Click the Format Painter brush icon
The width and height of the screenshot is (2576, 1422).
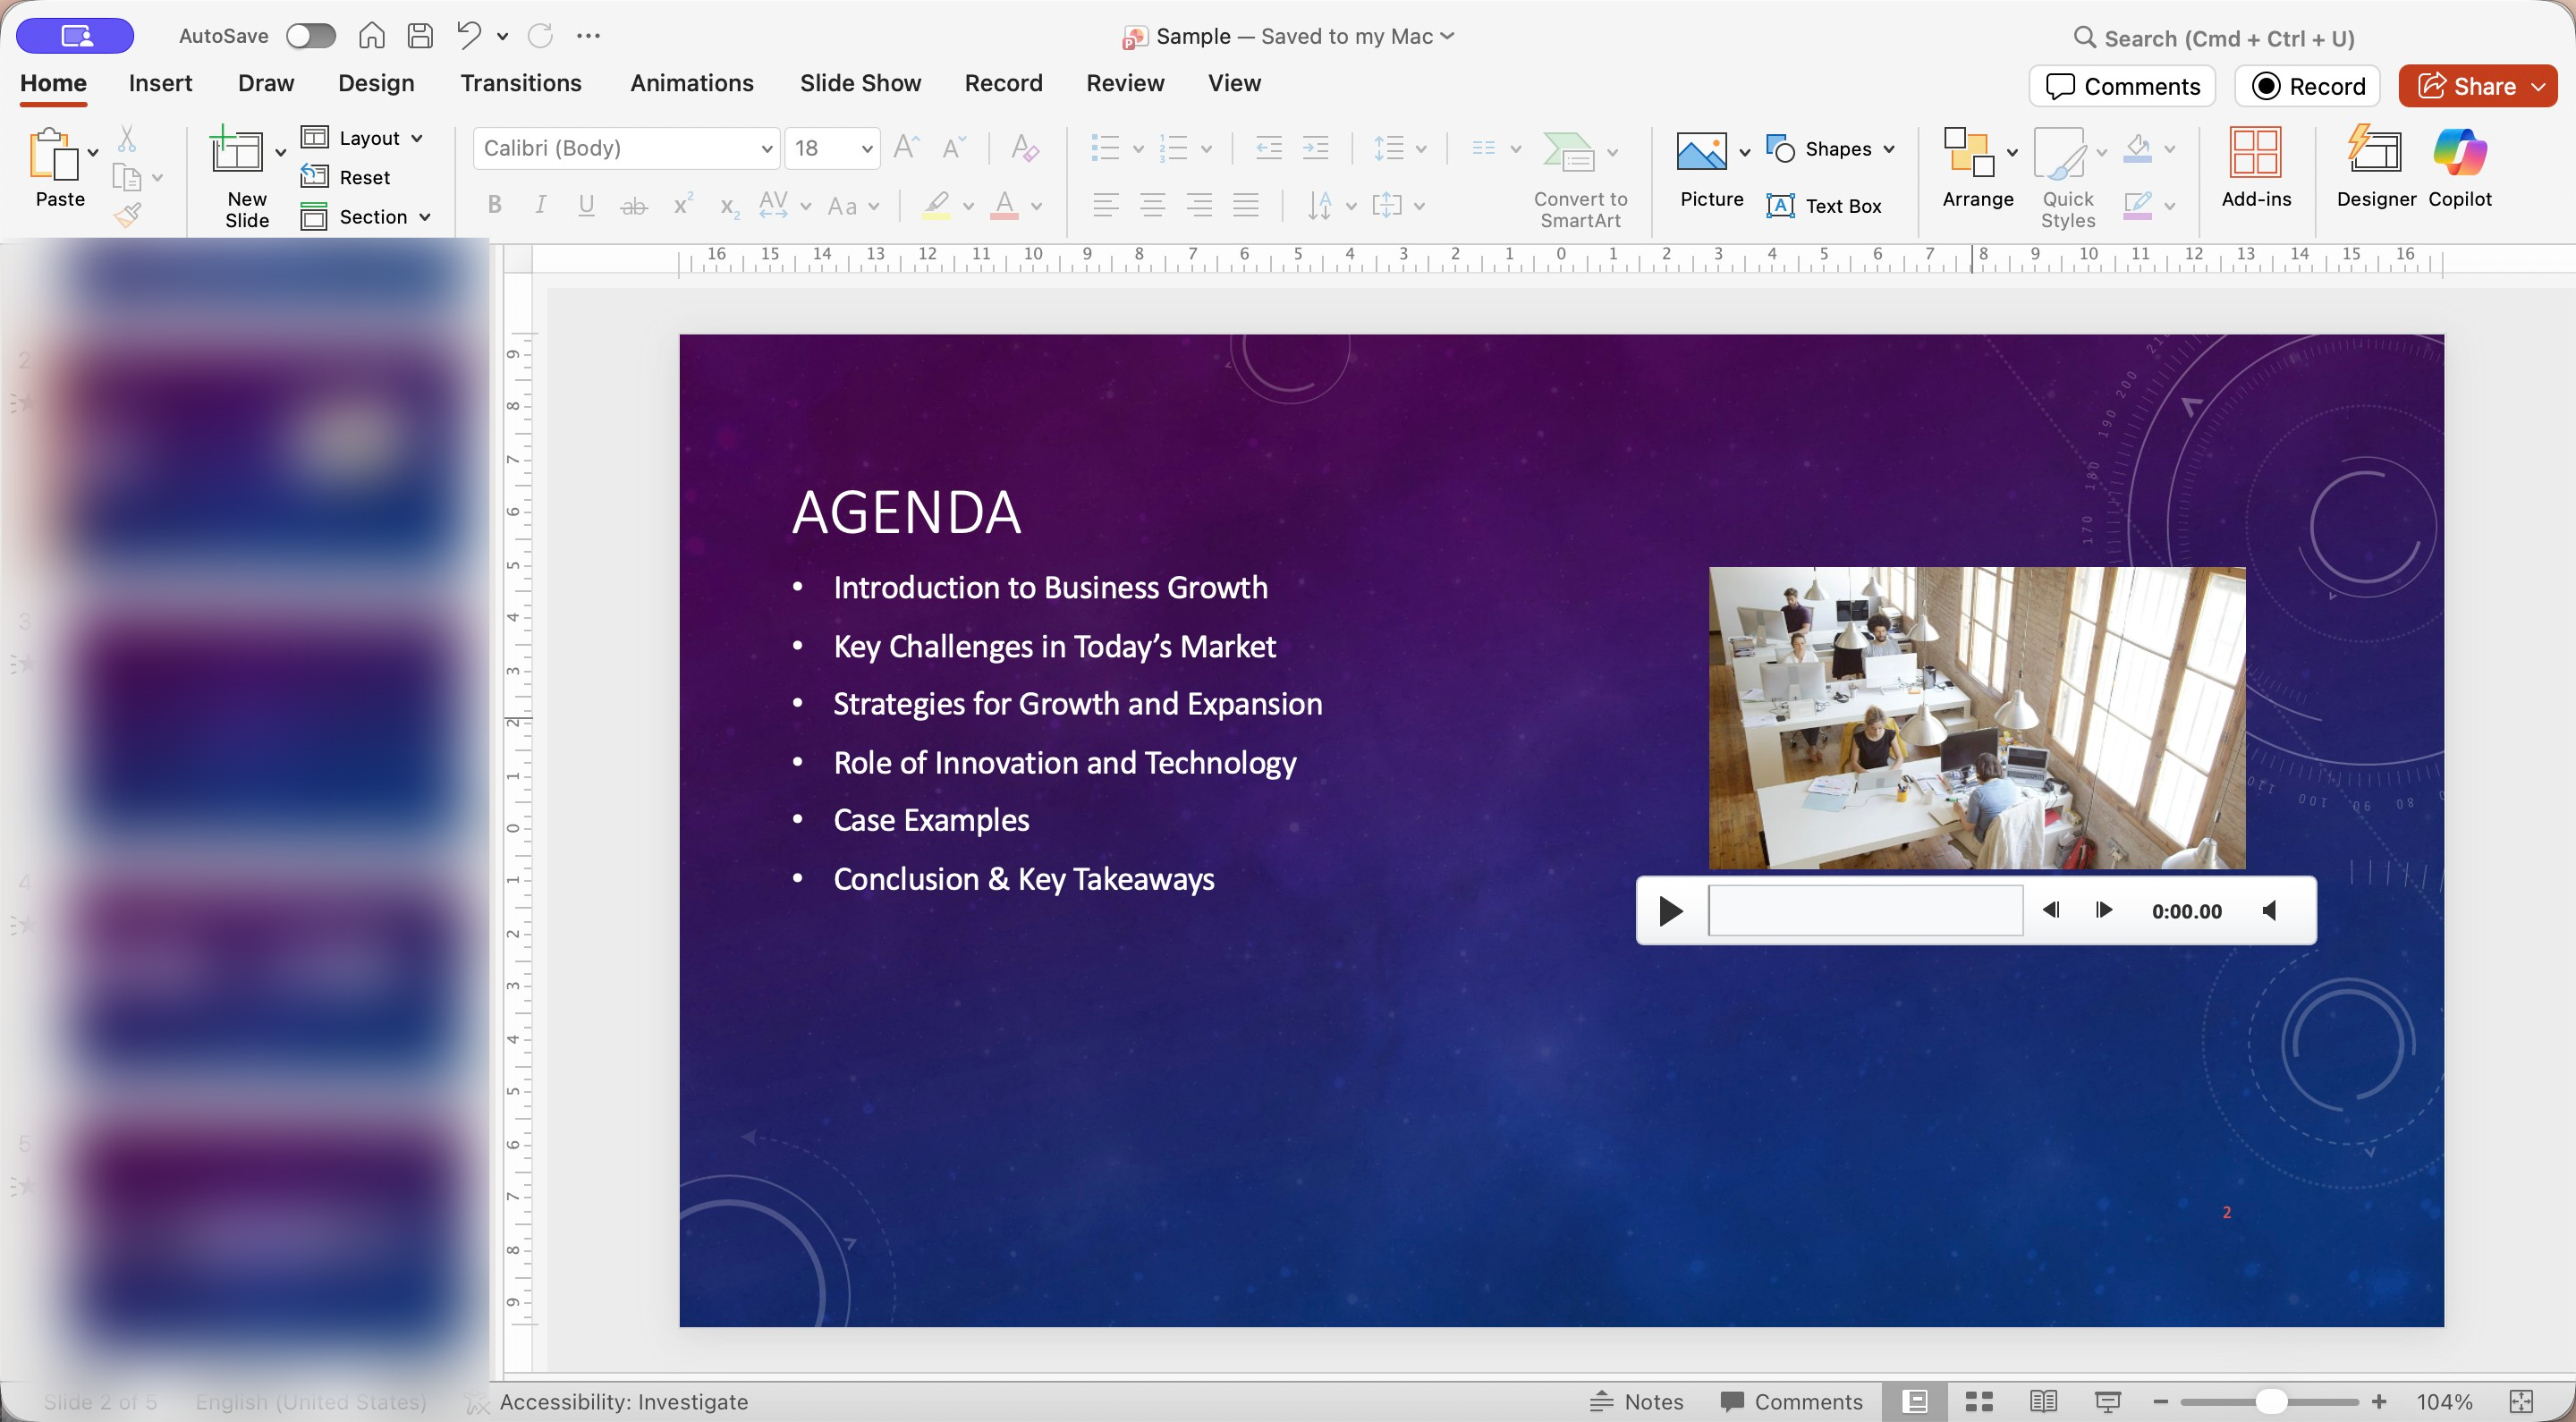click(127, 215)
